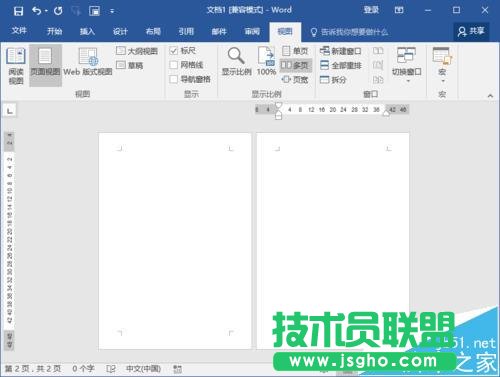Click inside the left blank page
Screen dimensions: 500x377
175,241
